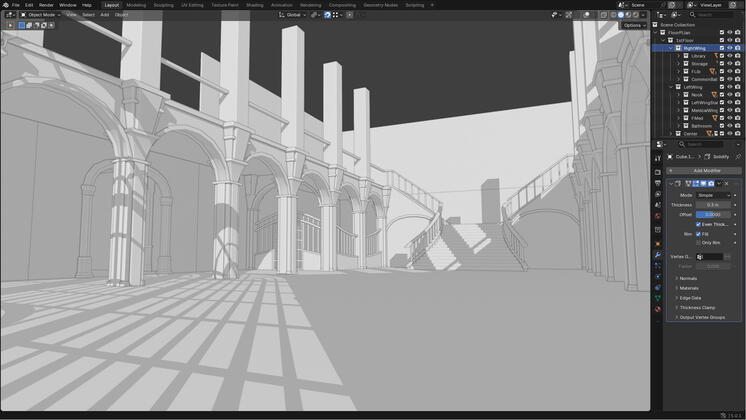The image size is (746, 420).
Task: Open the viewport Options dropdown
Action: [634, 25]
